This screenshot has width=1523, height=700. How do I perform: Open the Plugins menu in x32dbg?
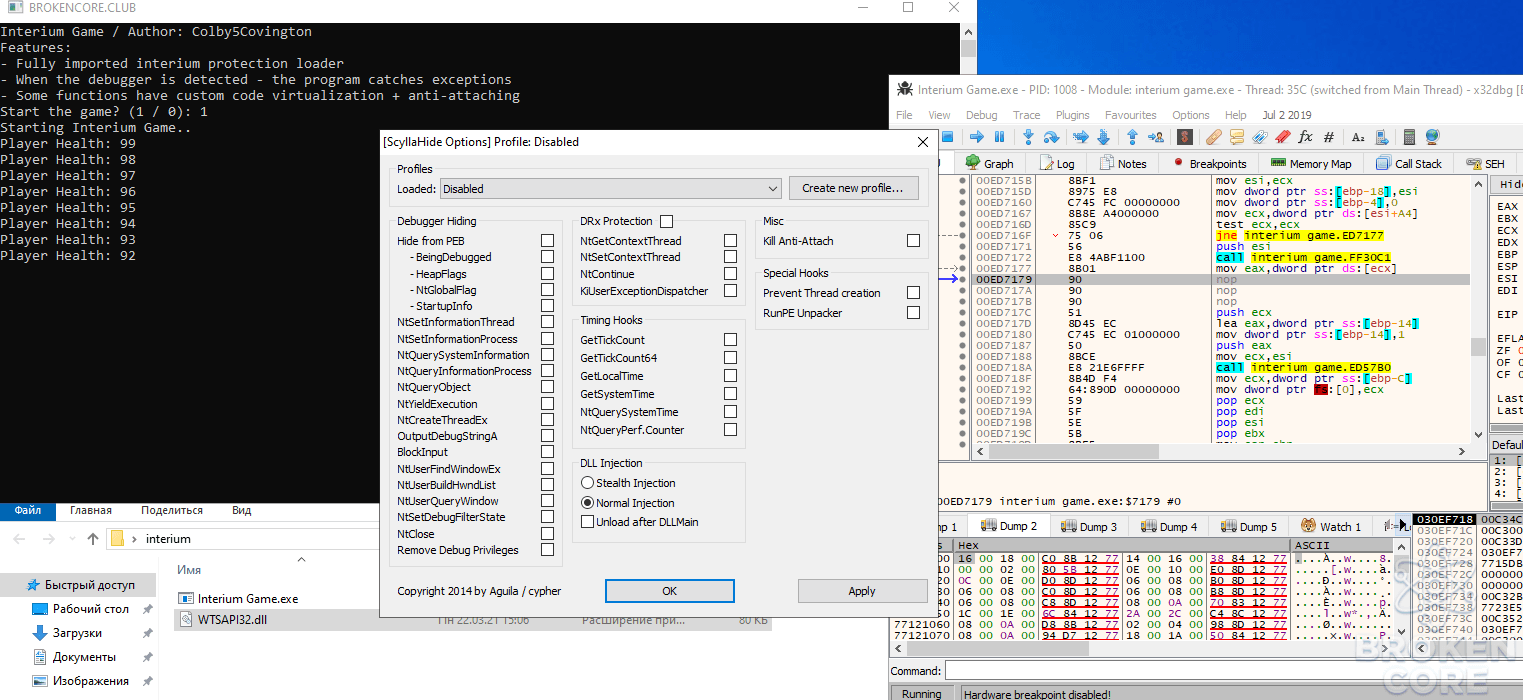[x=1072, y=115]
